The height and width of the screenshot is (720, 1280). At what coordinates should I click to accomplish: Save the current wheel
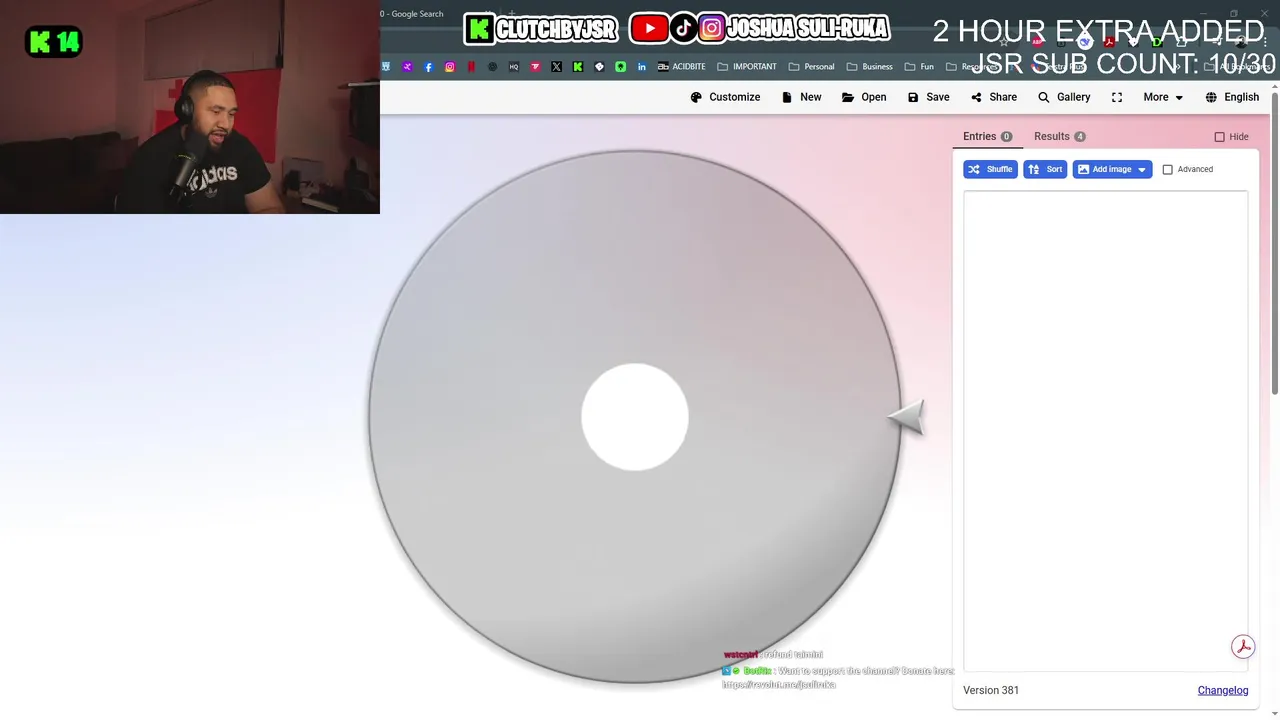pos(928,97)
